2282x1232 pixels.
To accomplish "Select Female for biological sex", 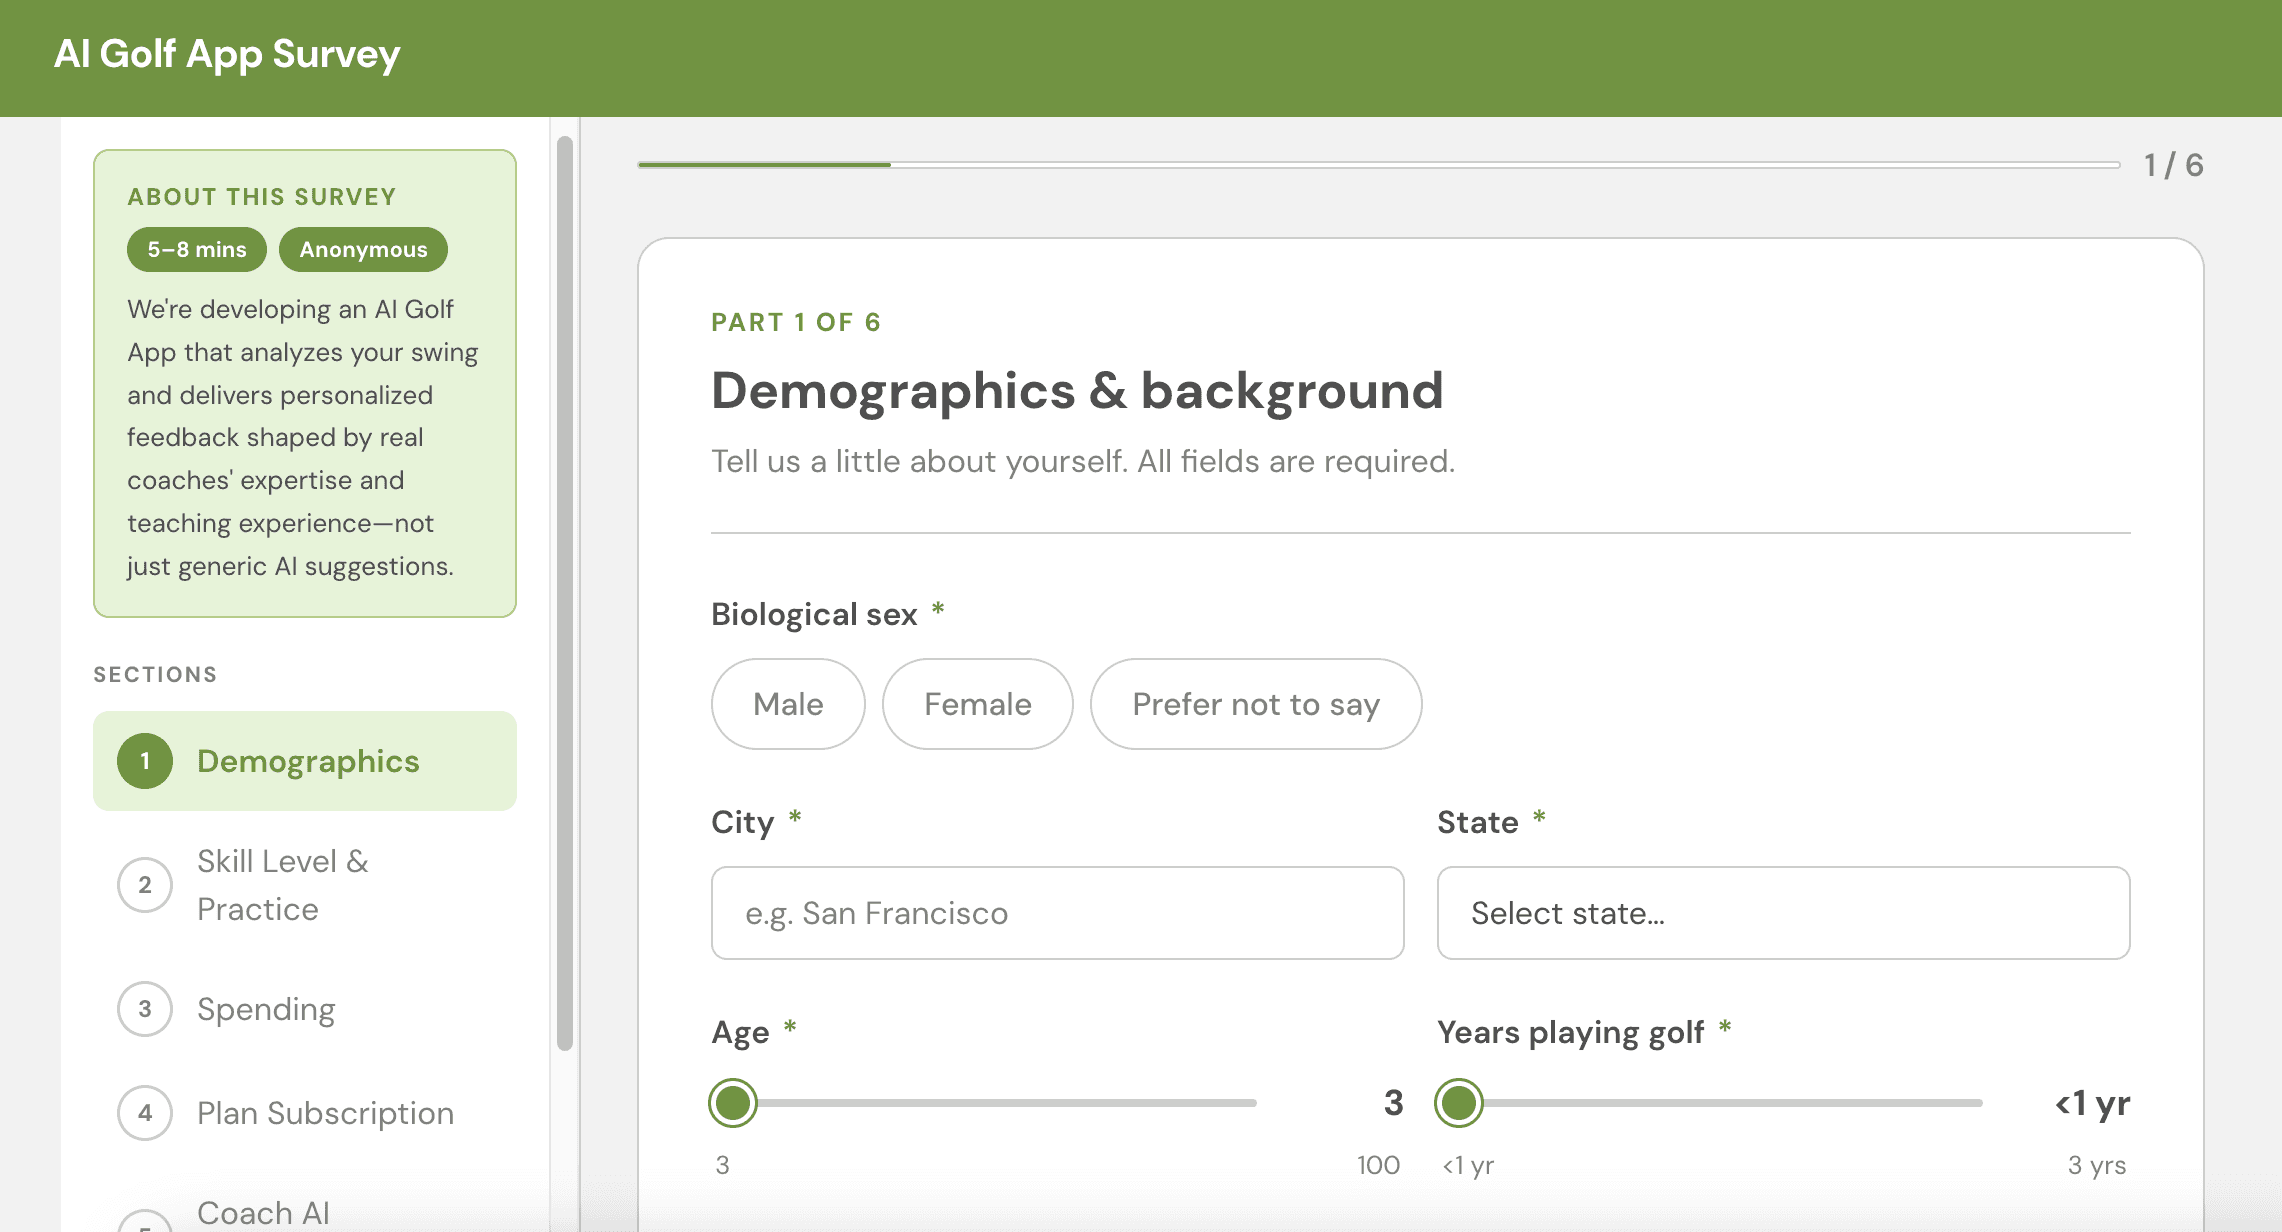I will (977, 704).
